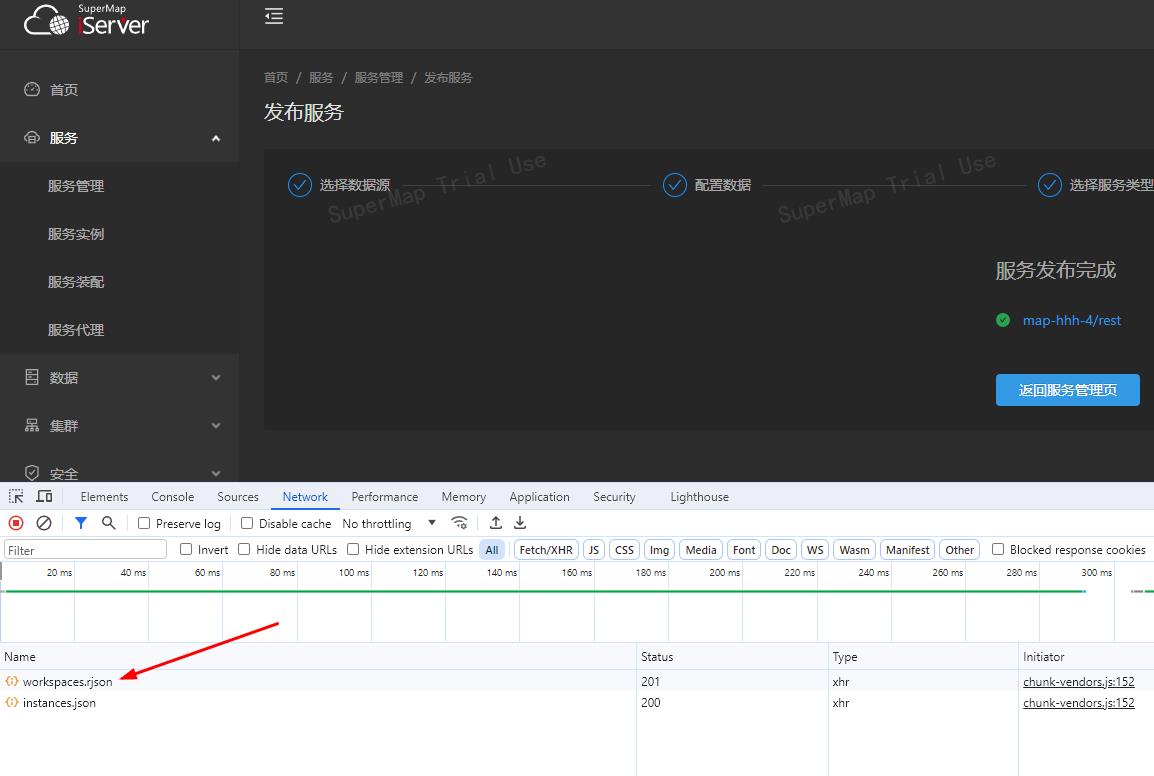Screen dimensions: 1154x776
Task: Switch to the Console tab
Action: pos(172,497)
